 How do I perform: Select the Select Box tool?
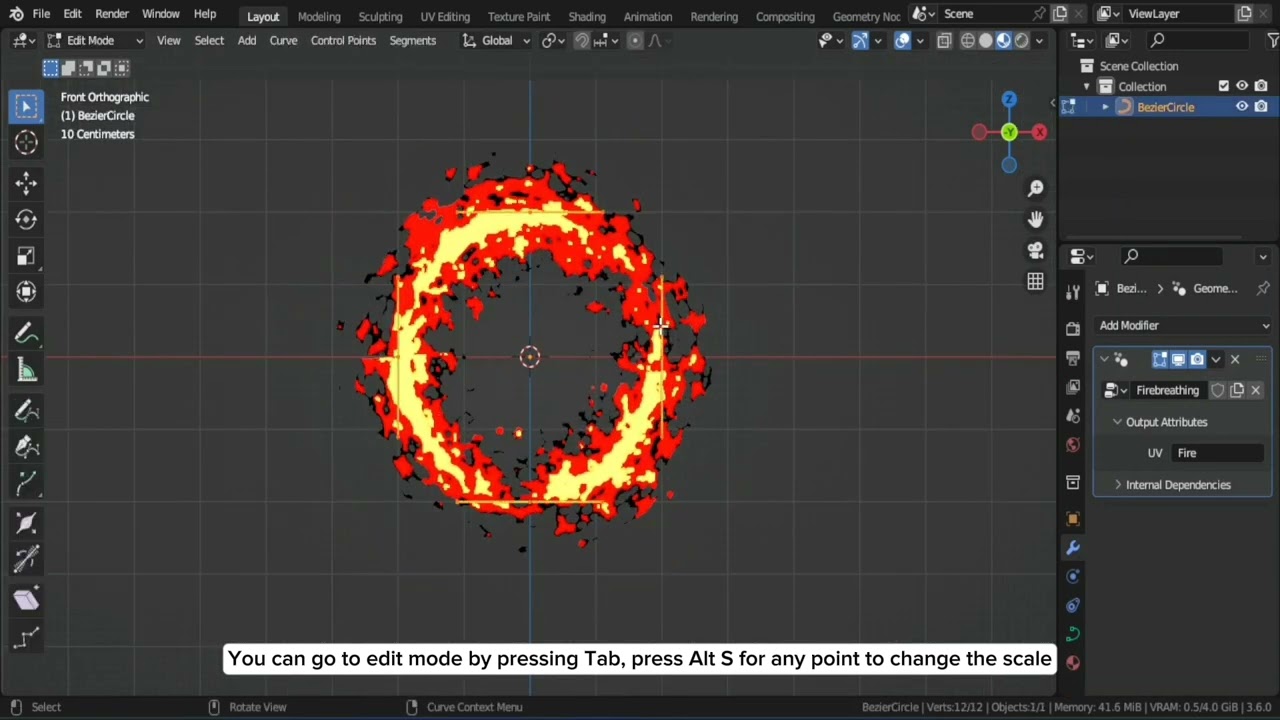26,106
